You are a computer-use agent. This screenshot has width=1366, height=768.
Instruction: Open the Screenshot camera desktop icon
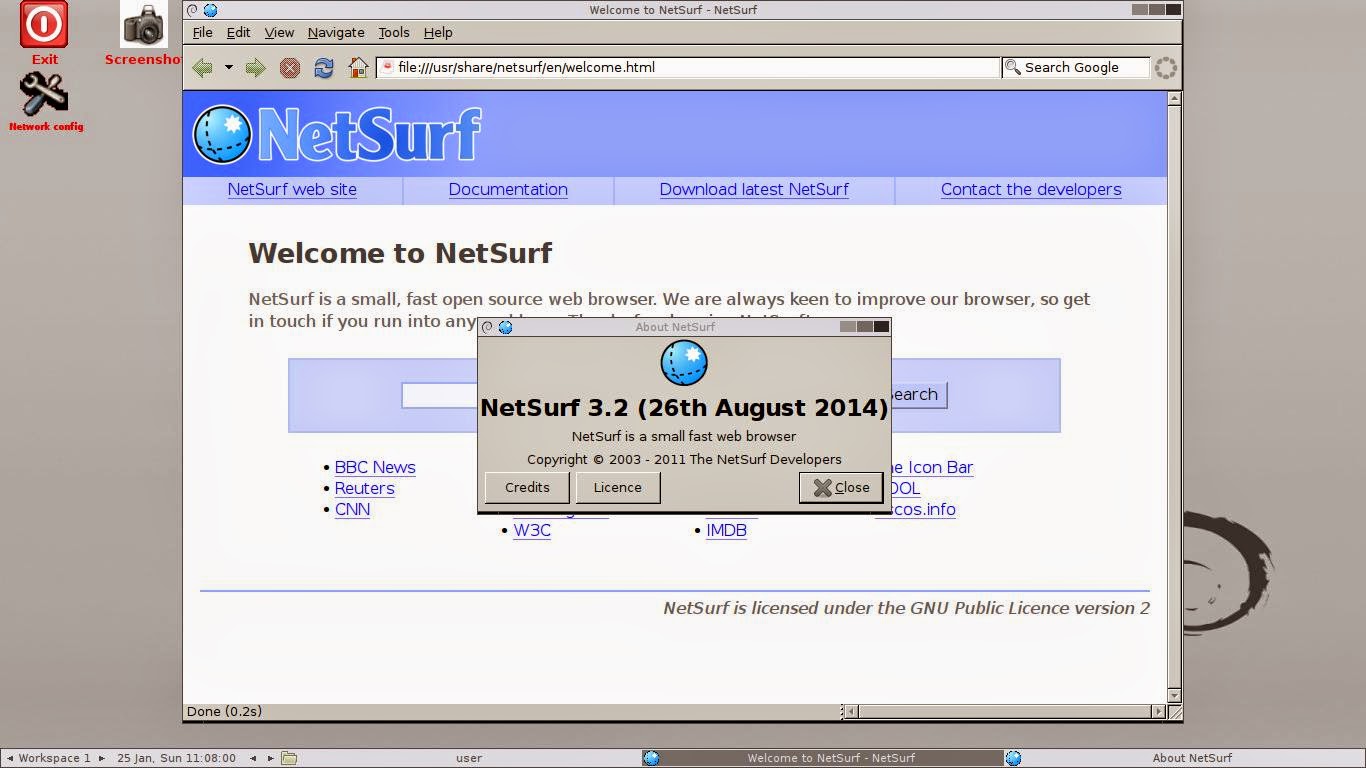[x=144, y=25]
